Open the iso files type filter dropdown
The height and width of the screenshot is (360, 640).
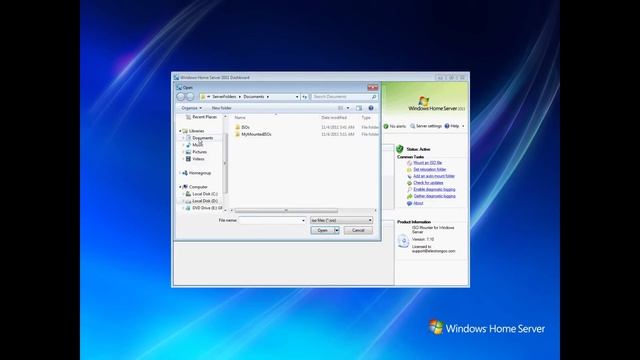tap(341, 220)
